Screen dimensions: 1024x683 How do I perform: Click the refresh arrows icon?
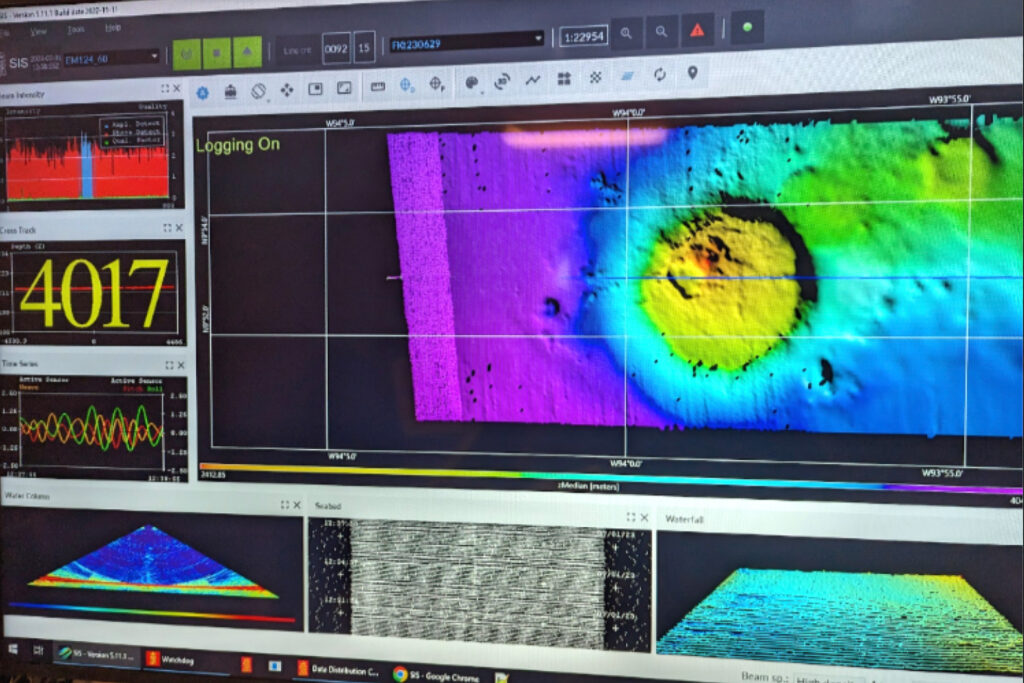[660, 74]
